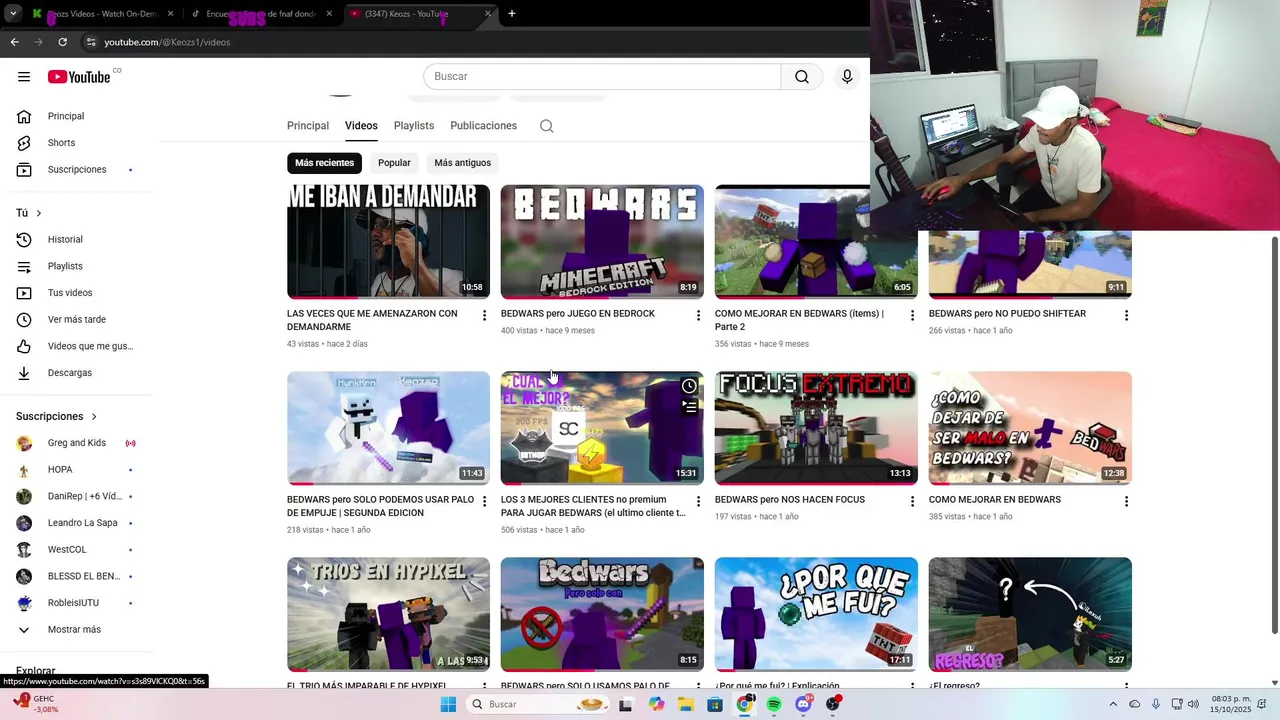Expand Mostrar más subscriptions list

76,630
